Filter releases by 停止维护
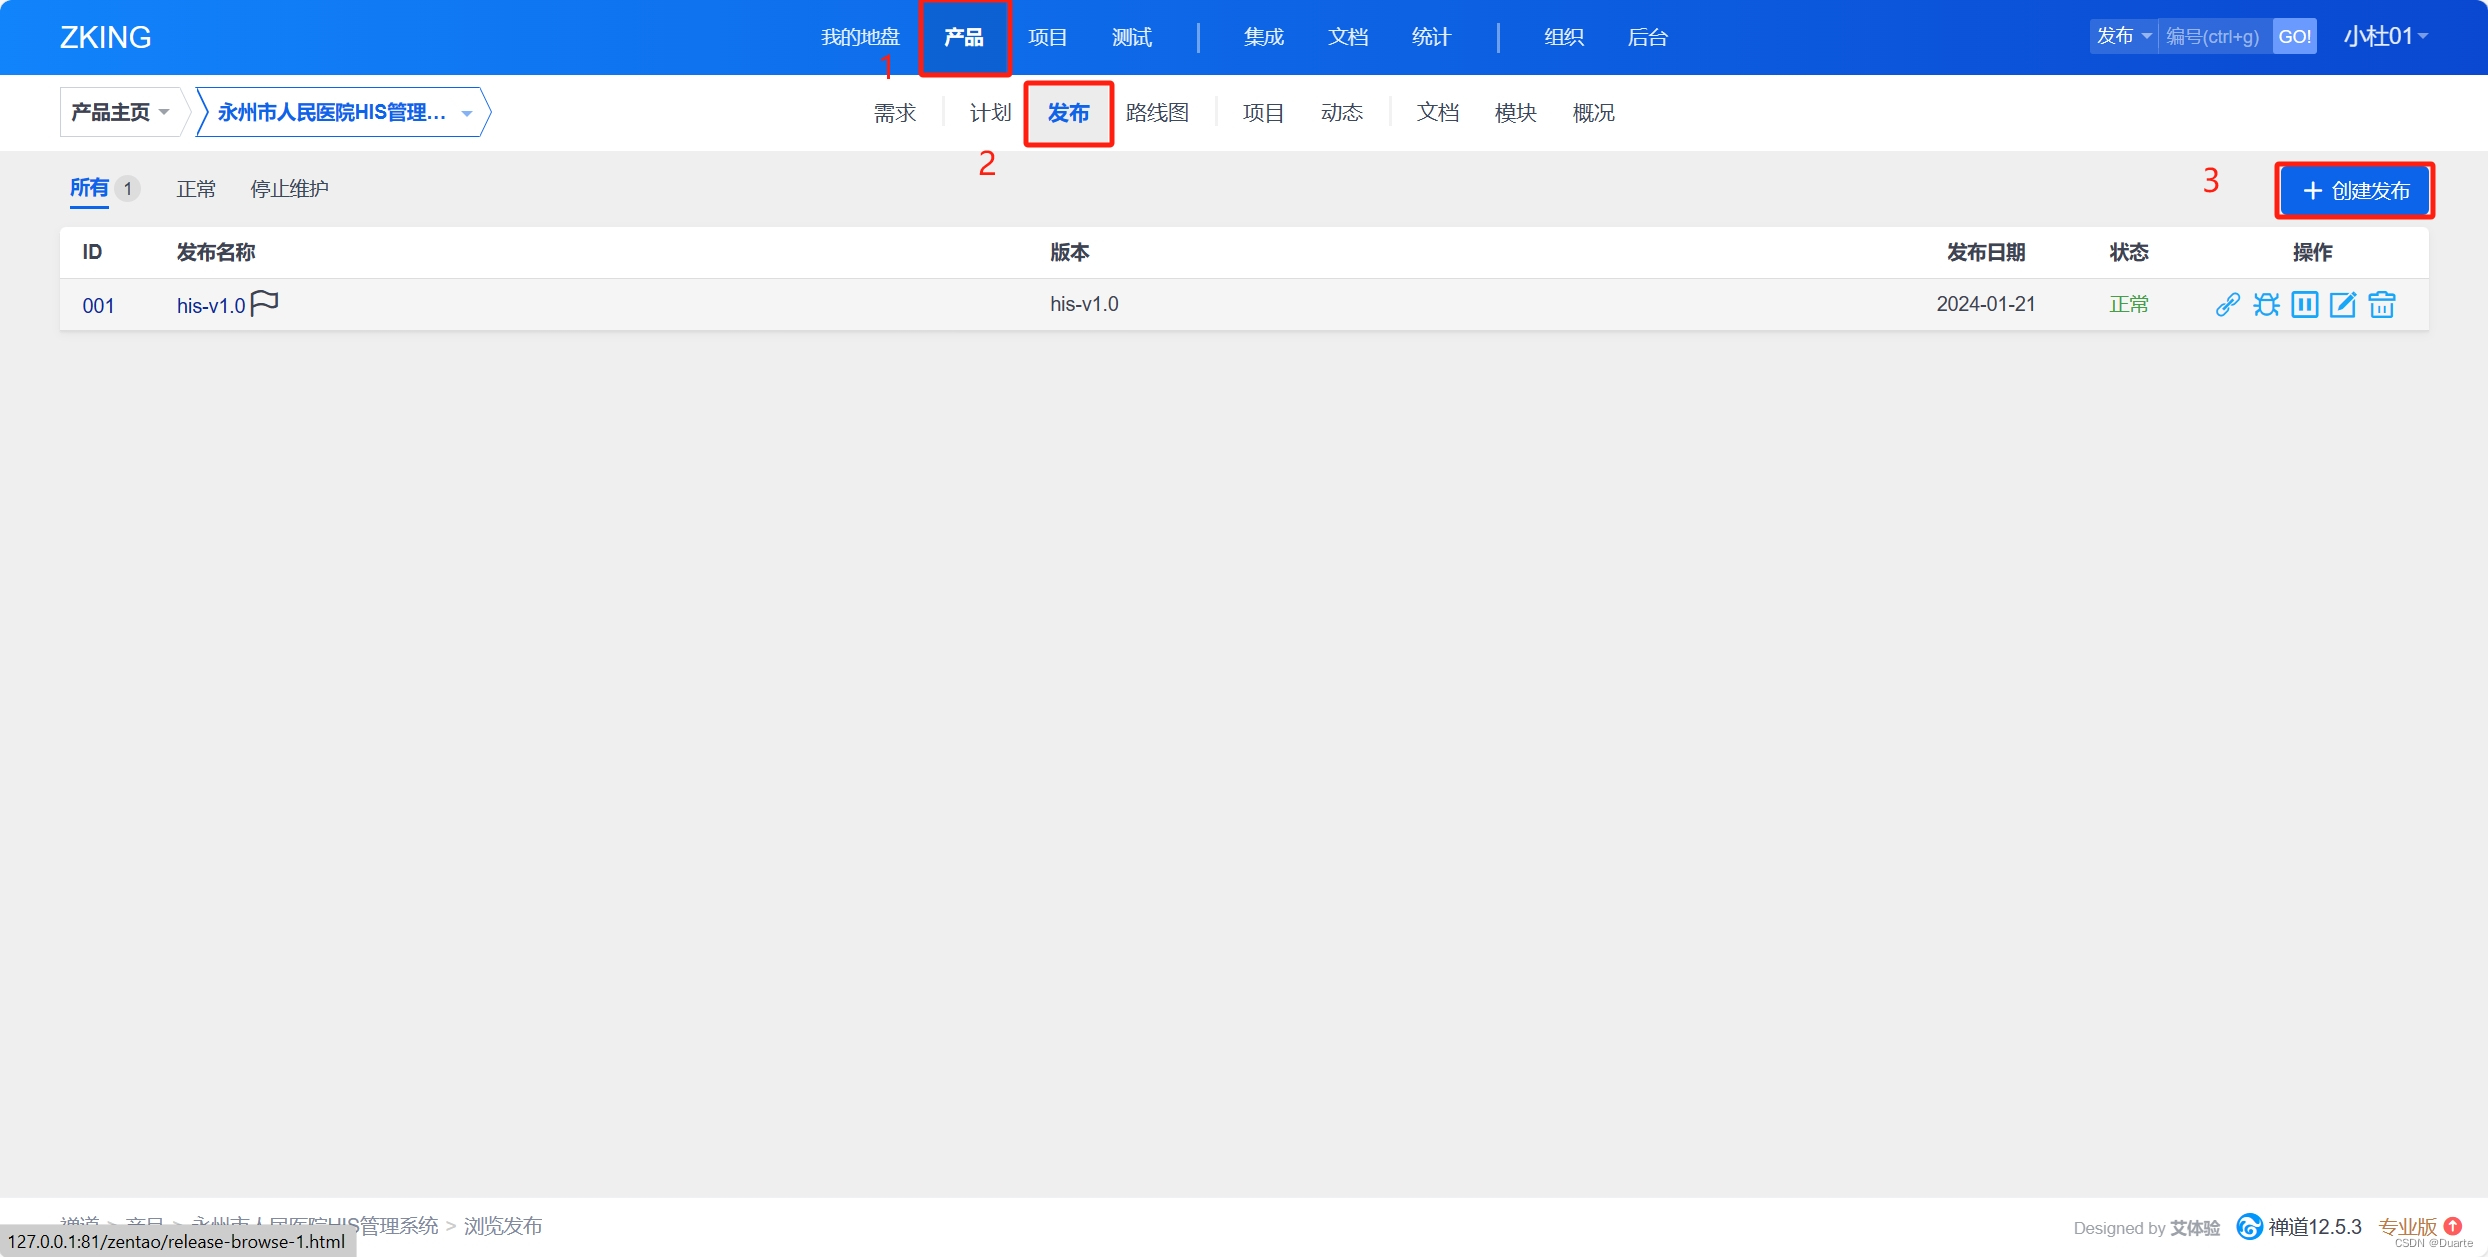Viewport: 2488px width, 1257px height. [289, 189]
